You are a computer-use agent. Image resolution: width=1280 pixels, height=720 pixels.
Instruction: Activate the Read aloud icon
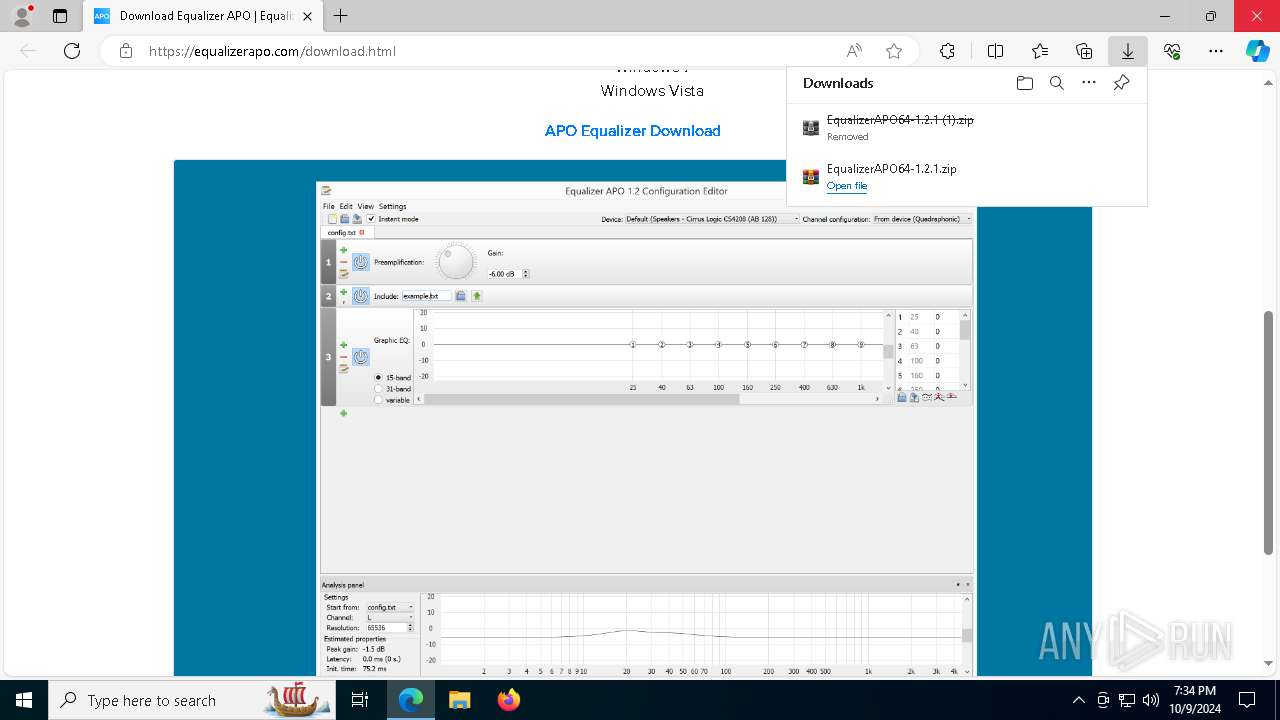pyautogui.click(x=854, y=51)
